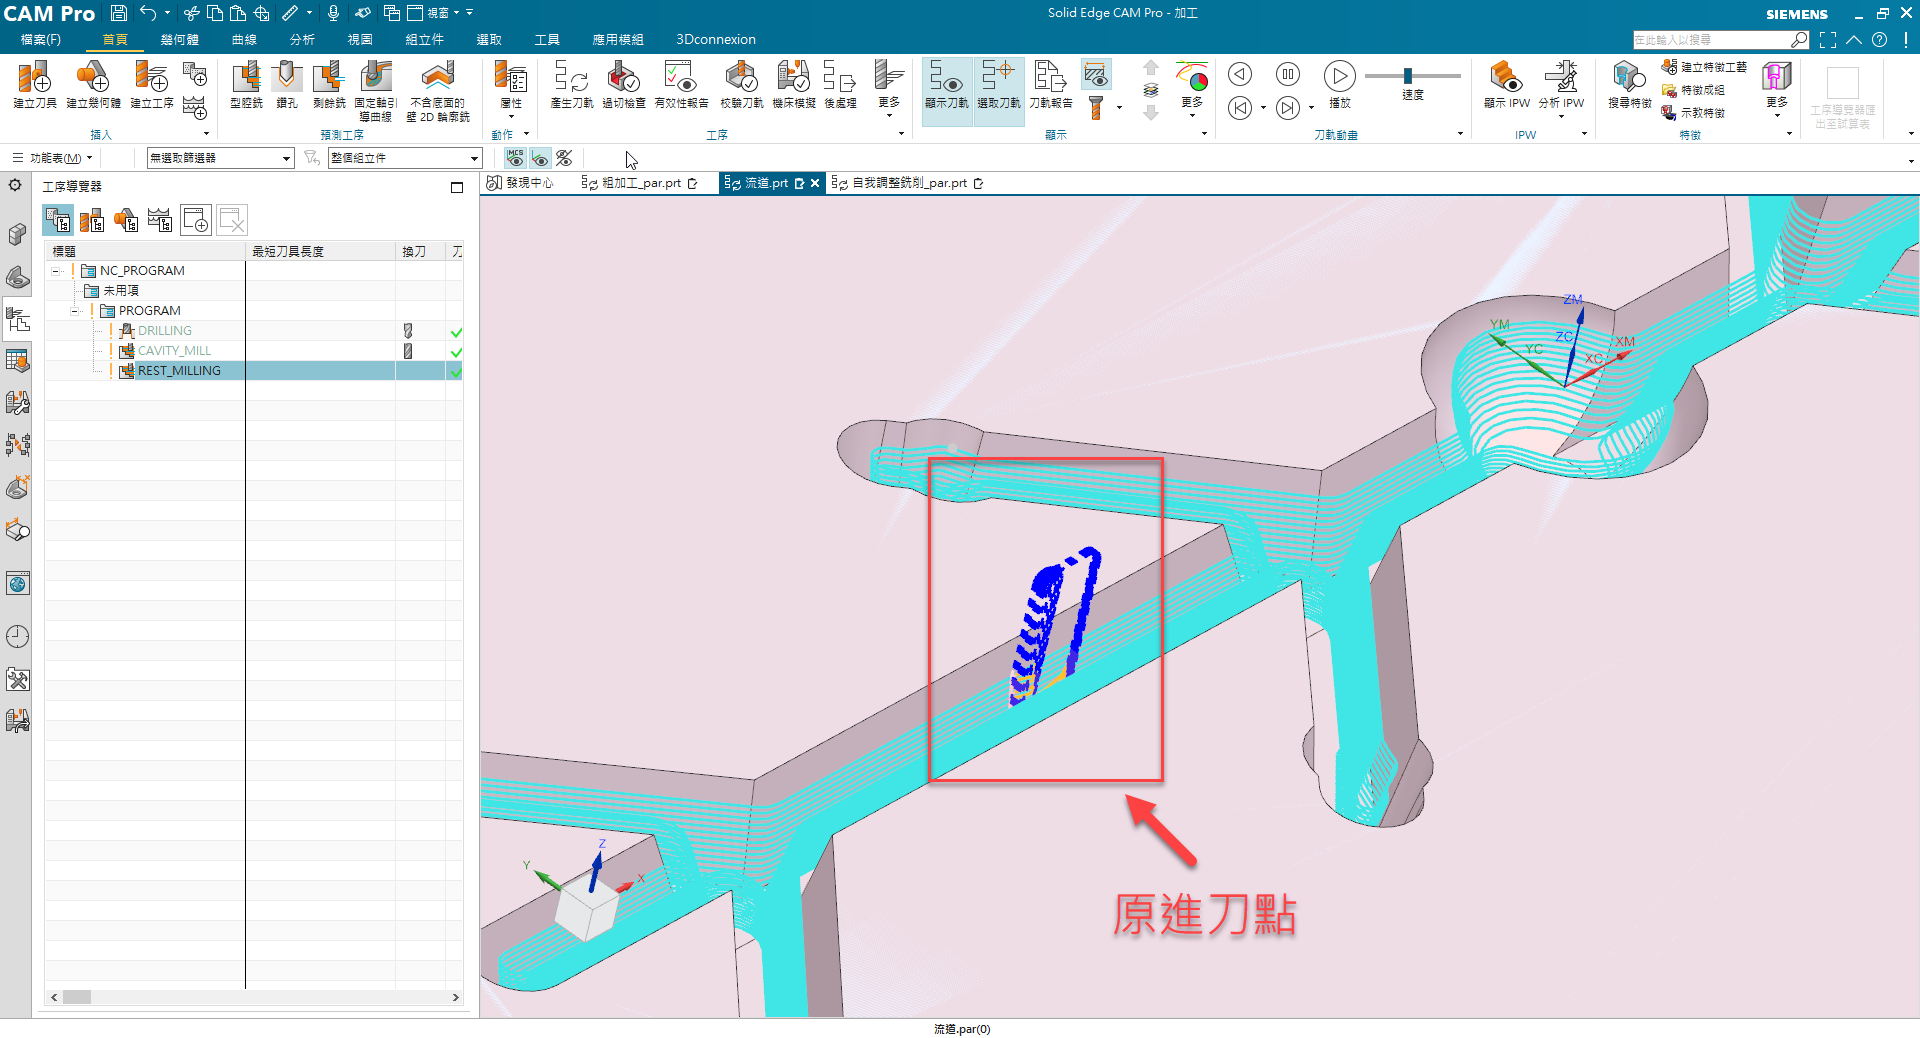Open the 檔案(F) file menu

click(x=41, y=40)
